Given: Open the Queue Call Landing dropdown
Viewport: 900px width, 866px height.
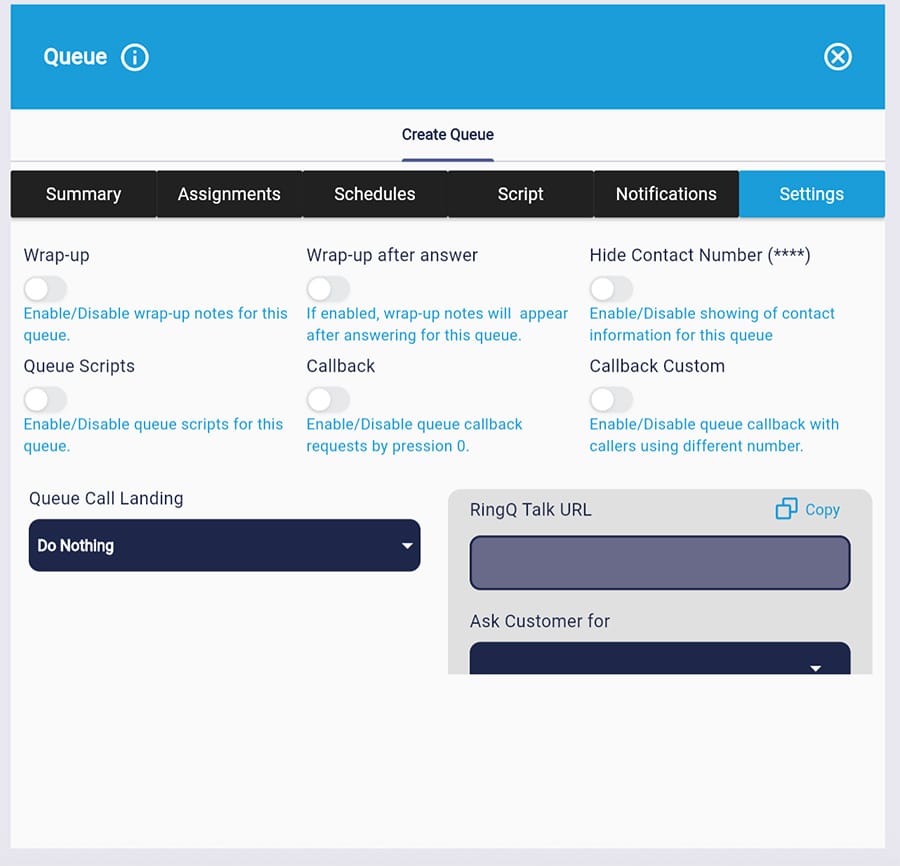Looking at the screenshot, I should click(224, 545).
